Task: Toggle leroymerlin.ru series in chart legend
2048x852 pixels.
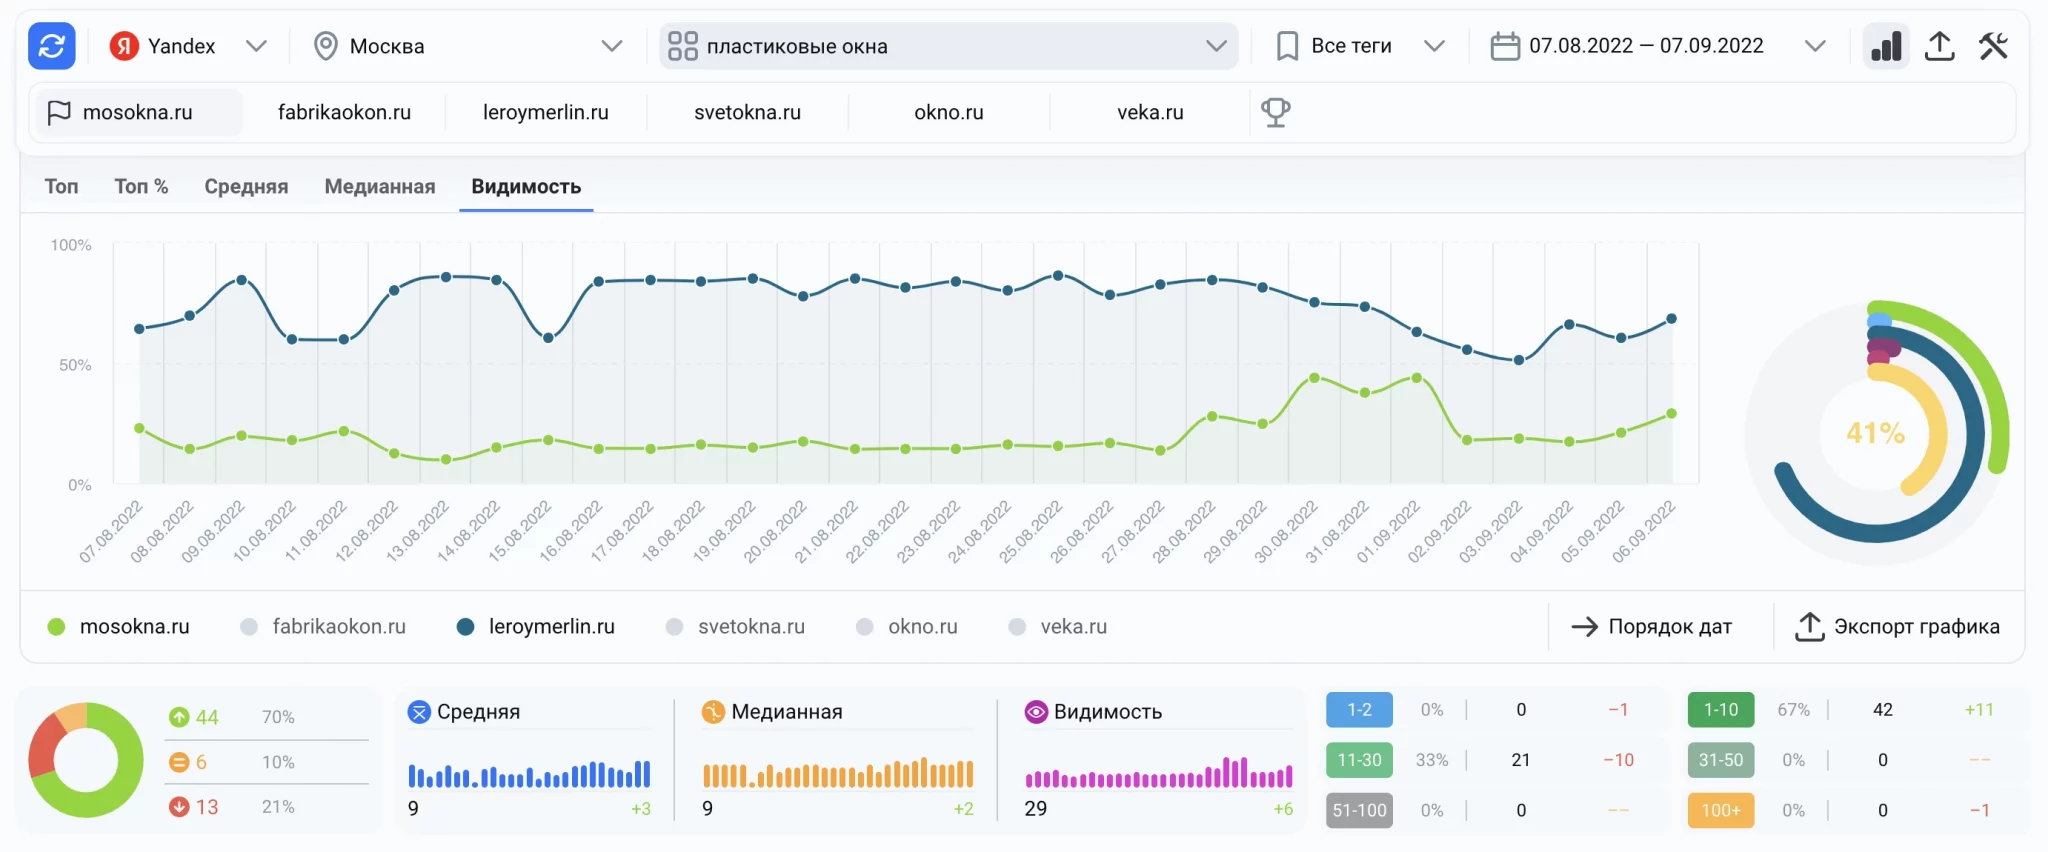Action: click(x=535, y=627)
